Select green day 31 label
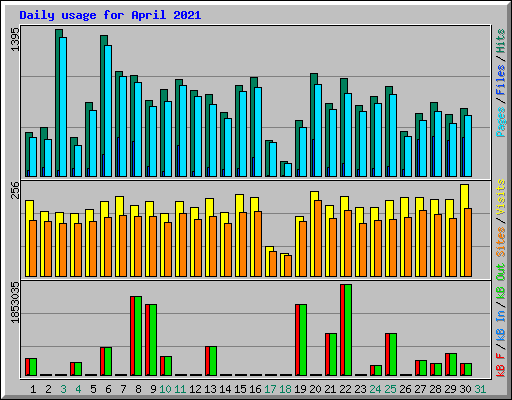The height and width of the screenshot is (400, 512). [x=480, y=389]
